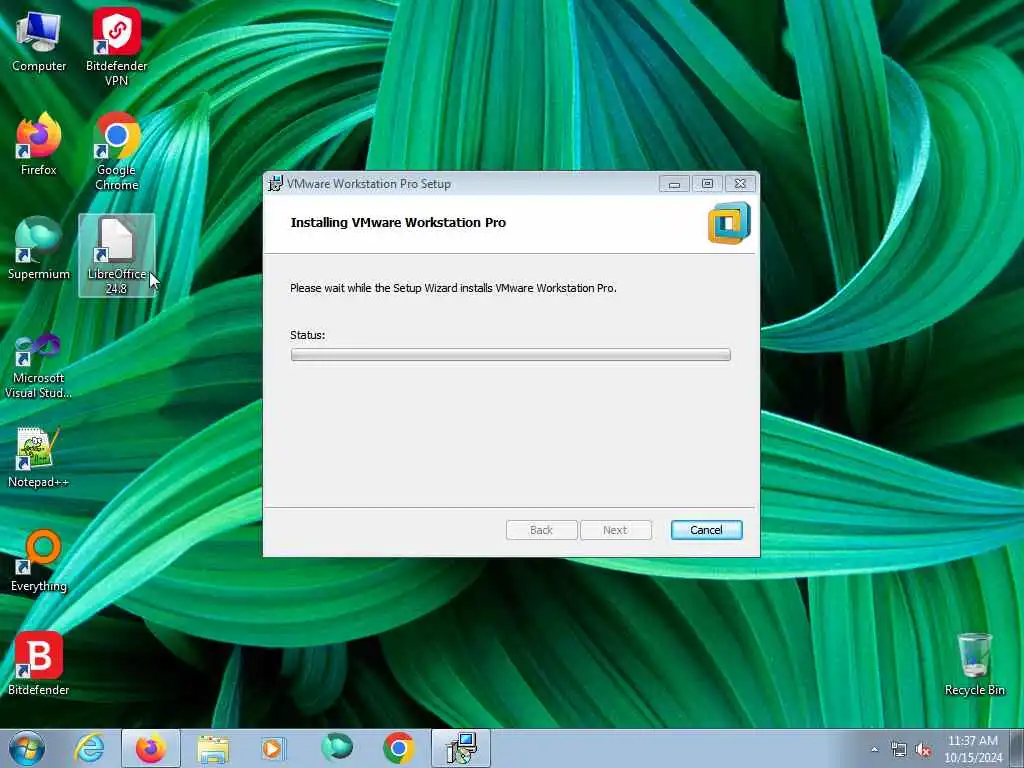
Task: Open Windows Explorer from the taskbar
Action: point(213,748)
